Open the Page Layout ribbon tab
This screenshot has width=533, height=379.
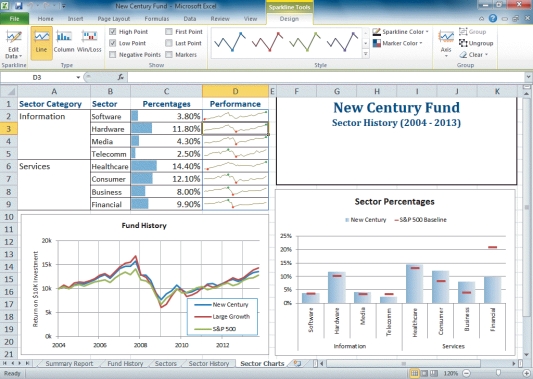click(x=114, y=19)
